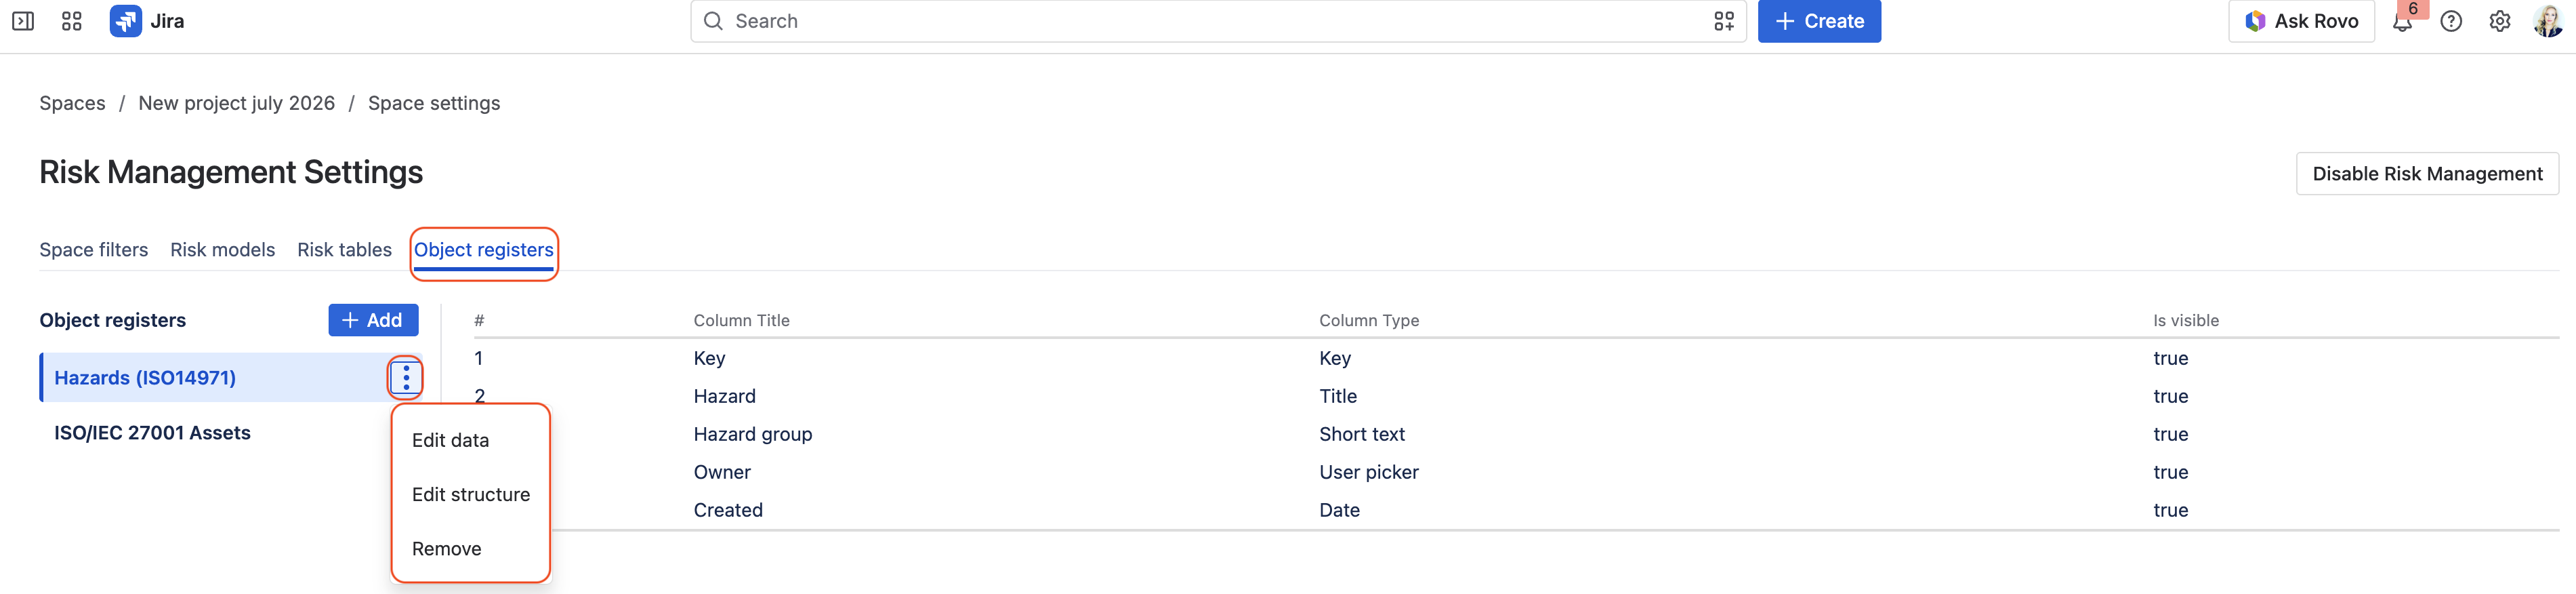Click Disable Risk Management button
The height and width of the screenshot is (594, 2576).
pyautogui.click(x=2427, y=174)
